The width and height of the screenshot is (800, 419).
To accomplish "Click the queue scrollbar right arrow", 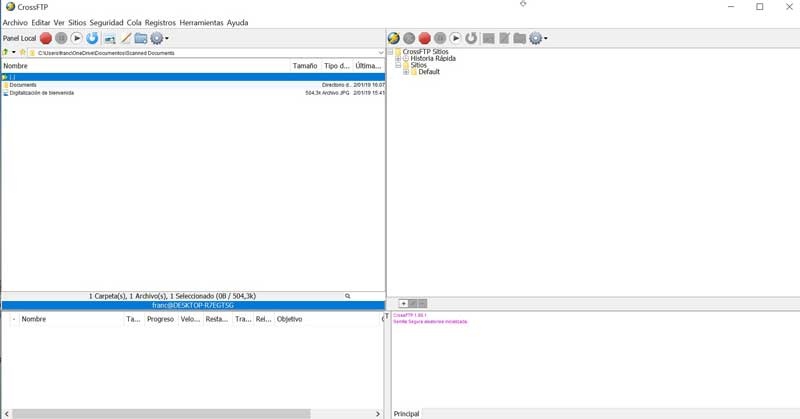I will 378,414.
